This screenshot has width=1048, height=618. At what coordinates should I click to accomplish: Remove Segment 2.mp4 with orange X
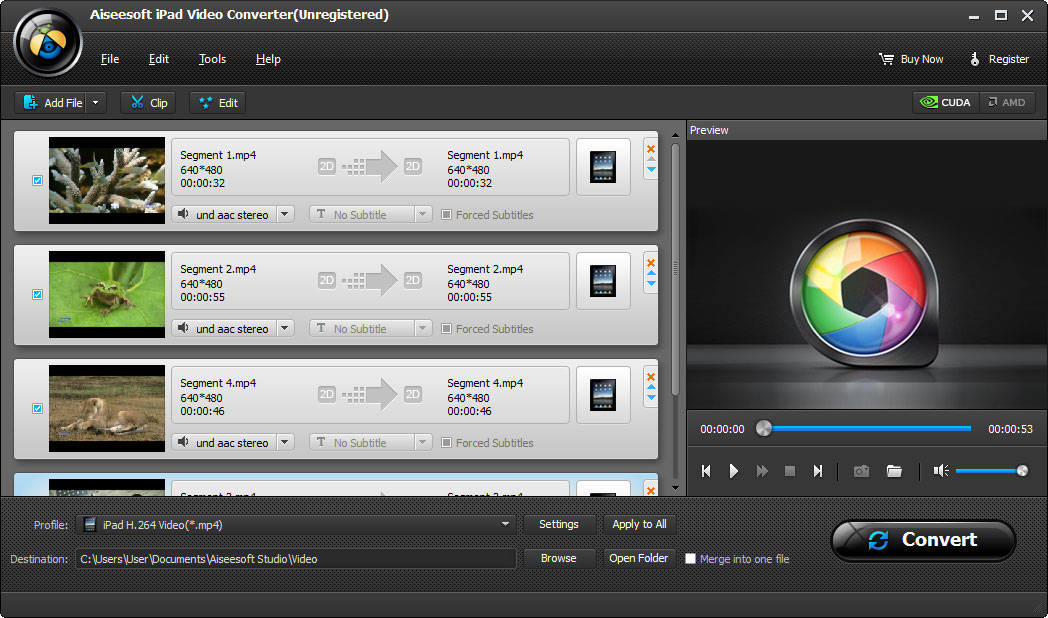coord(651,263)
